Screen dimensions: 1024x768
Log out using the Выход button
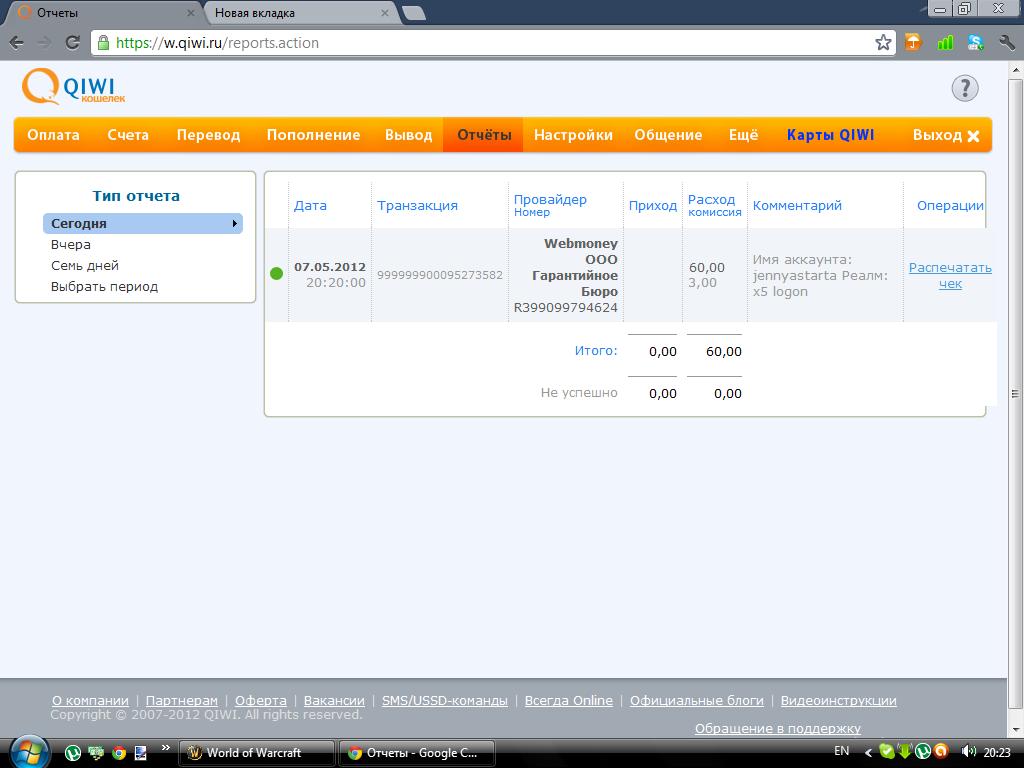click(x=945, y=135)
